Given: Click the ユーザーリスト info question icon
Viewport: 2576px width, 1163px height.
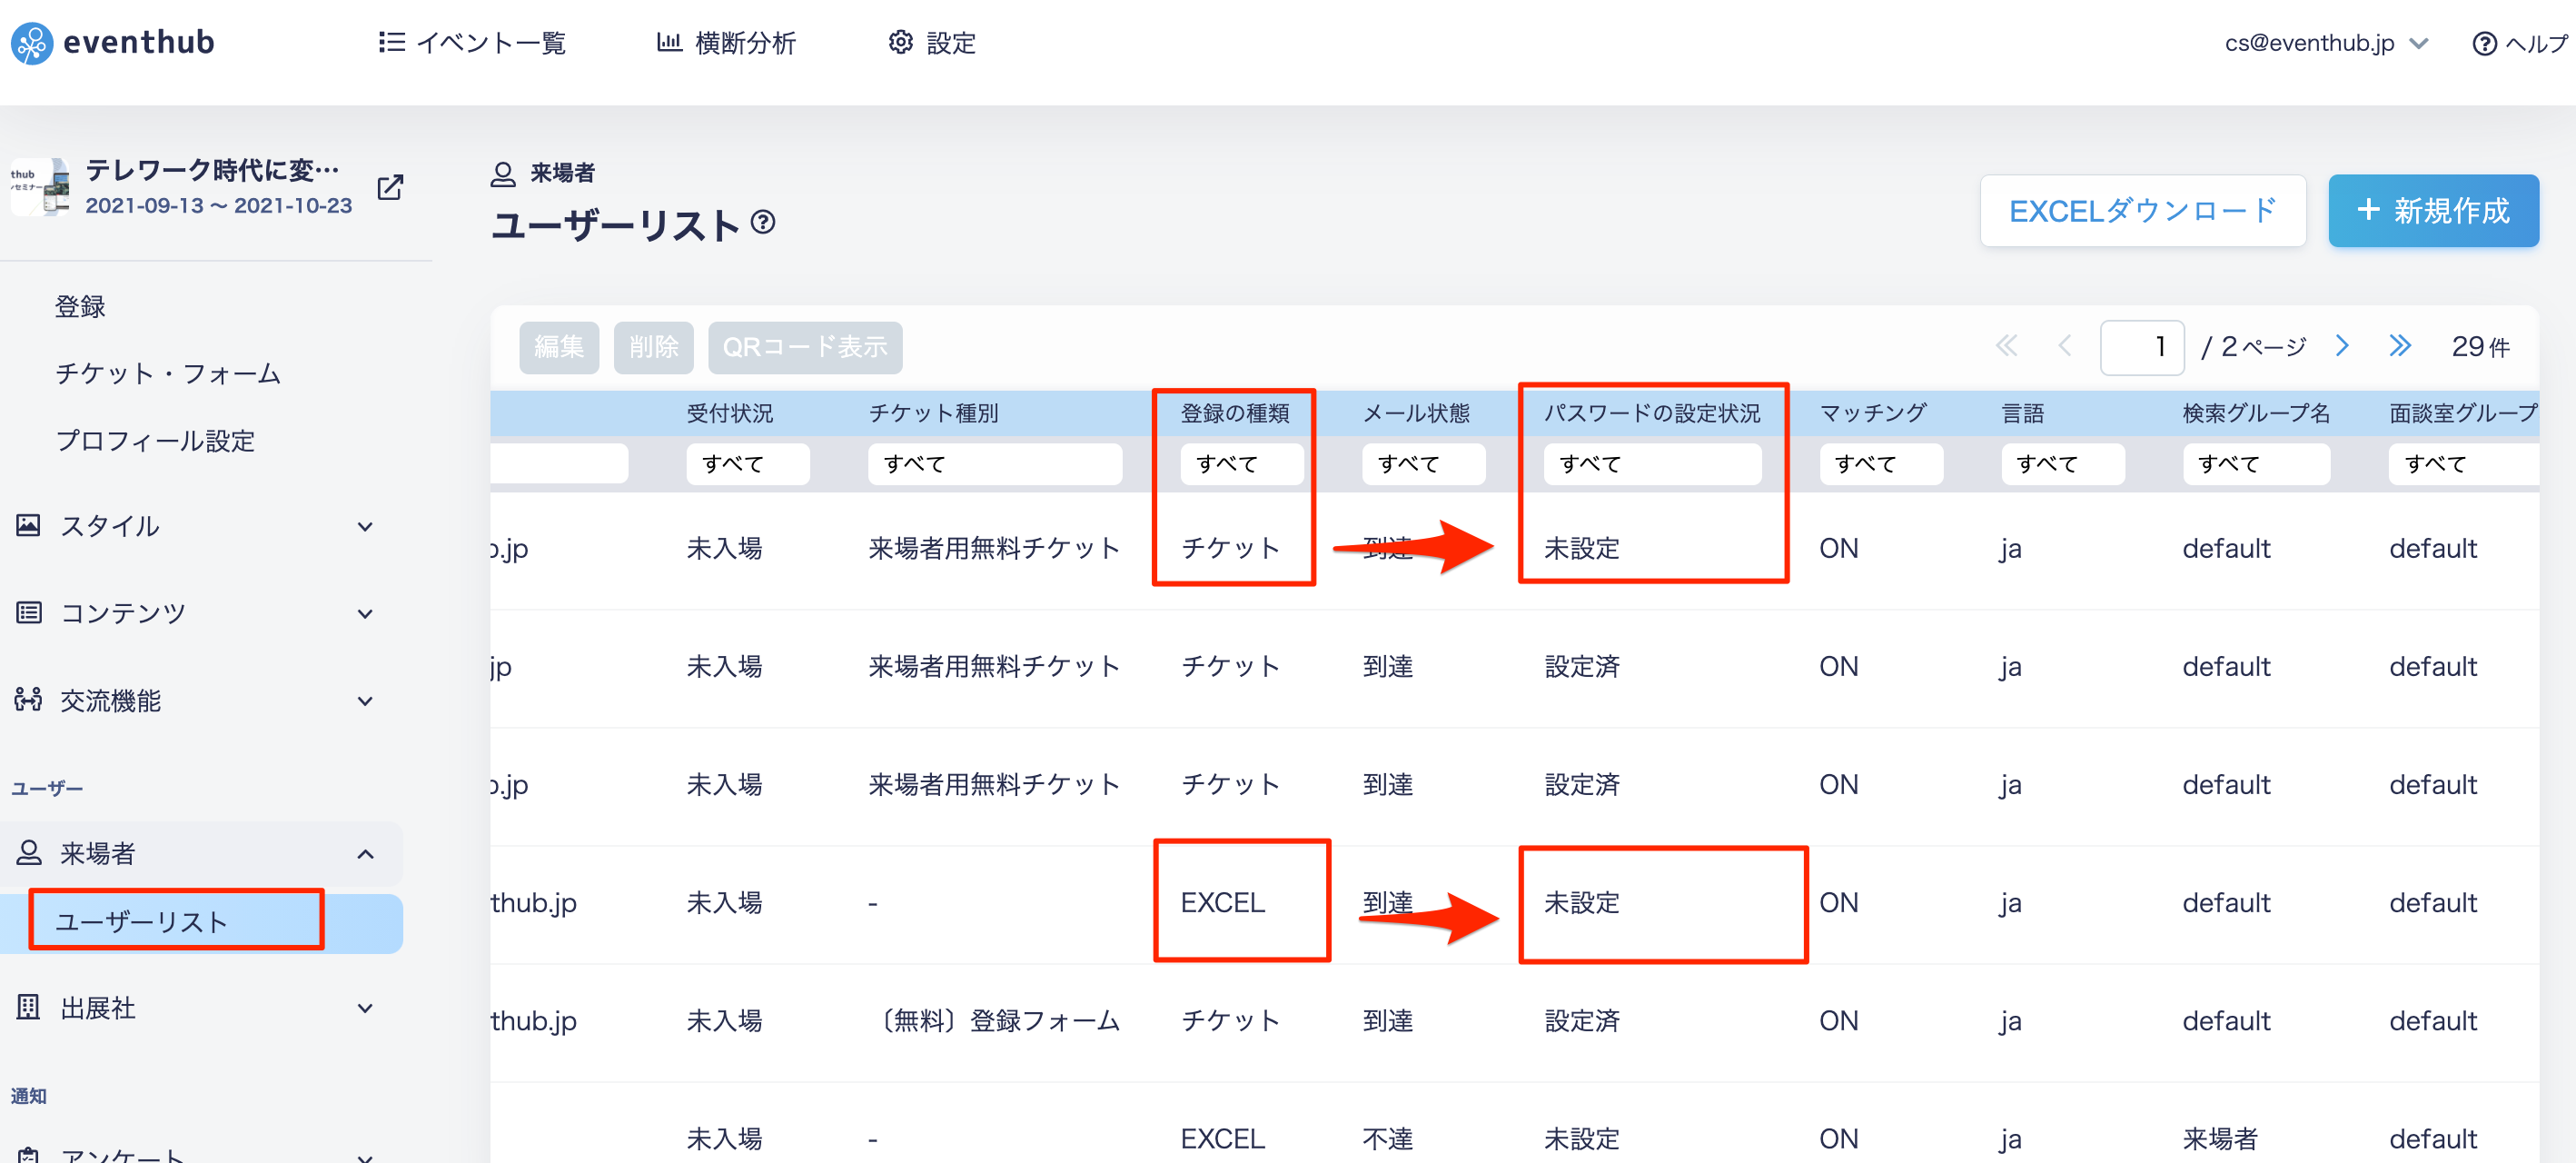Looking at the screenshot, I should click(763, 221).
